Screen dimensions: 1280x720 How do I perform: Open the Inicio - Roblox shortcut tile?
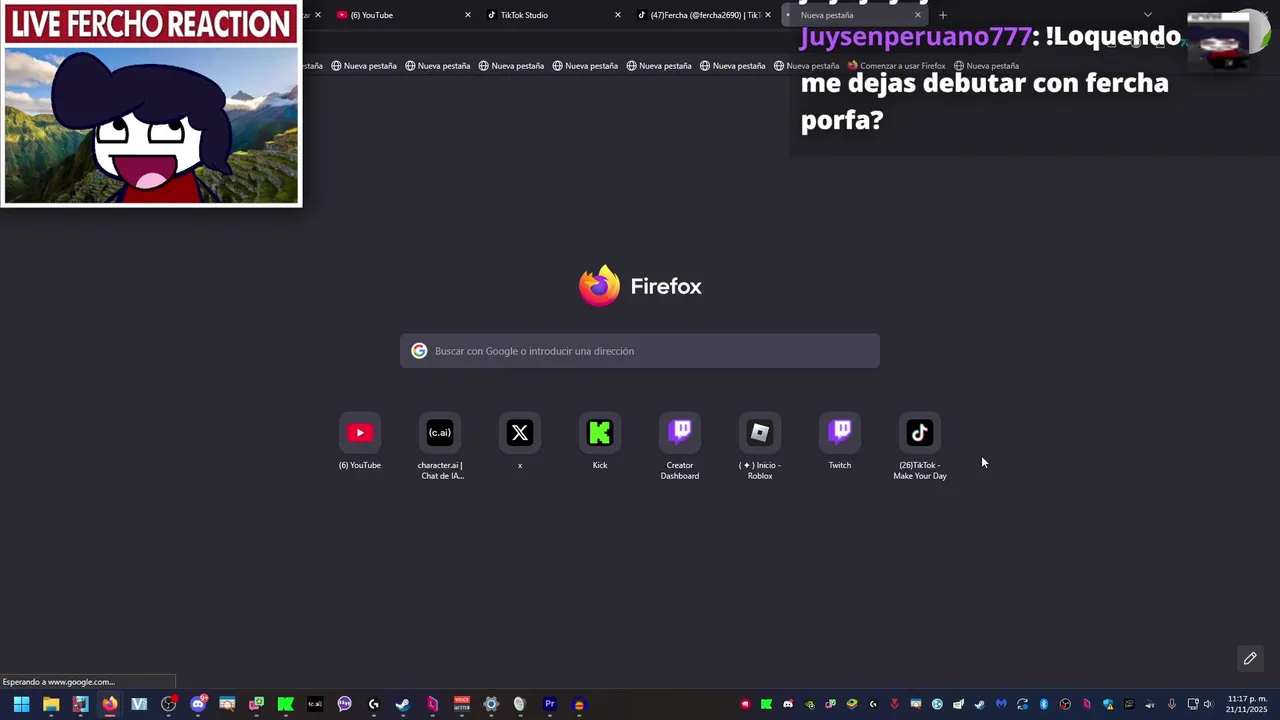click(x=760, y=447)
